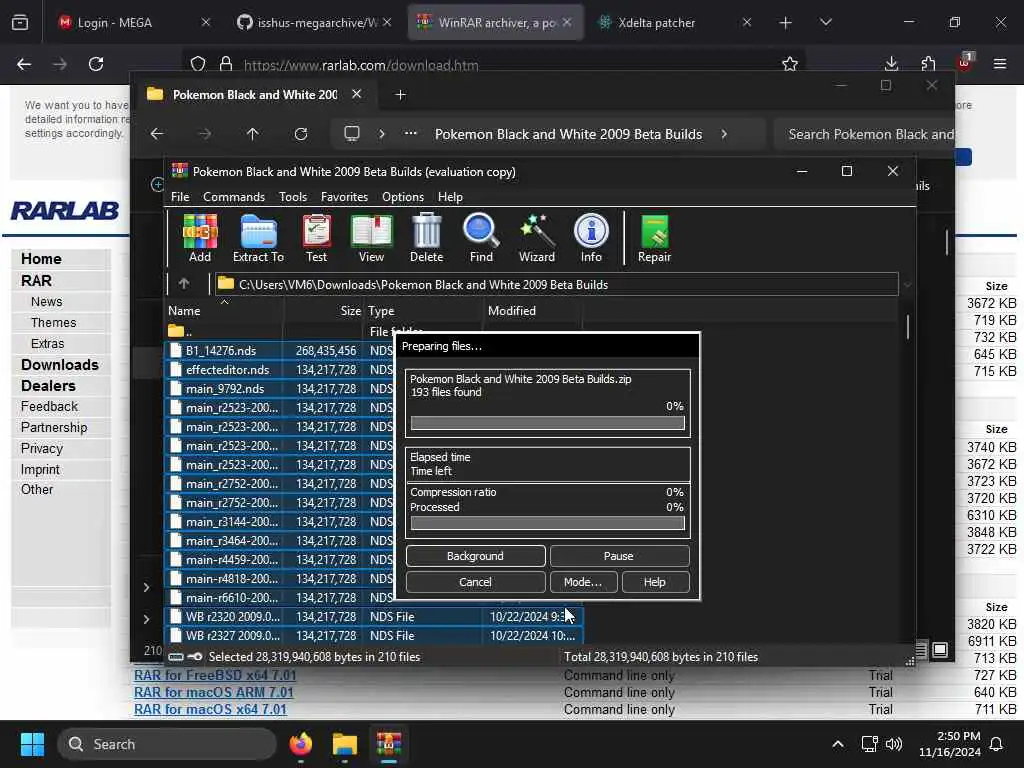This screenshot has width=1024, height=768.
Task: Click File Explorer up arrow
Action: coord(253,134)
